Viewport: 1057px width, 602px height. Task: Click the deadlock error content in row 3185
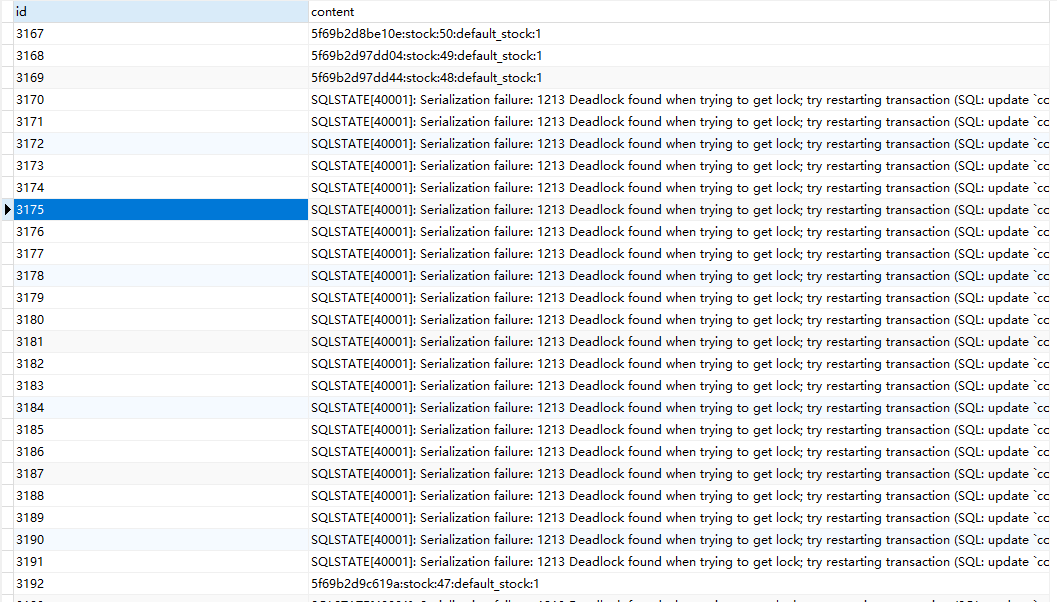pos(679,430)
